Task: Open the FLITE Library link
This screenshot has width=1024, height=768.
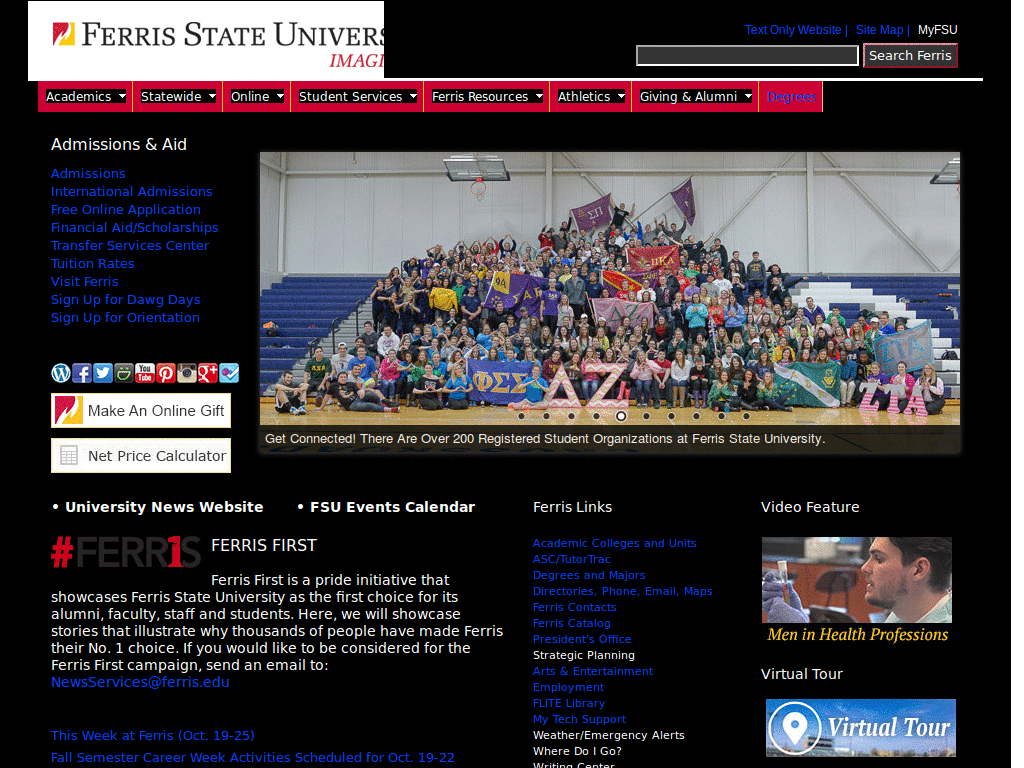Action: (x=569, y=703)
